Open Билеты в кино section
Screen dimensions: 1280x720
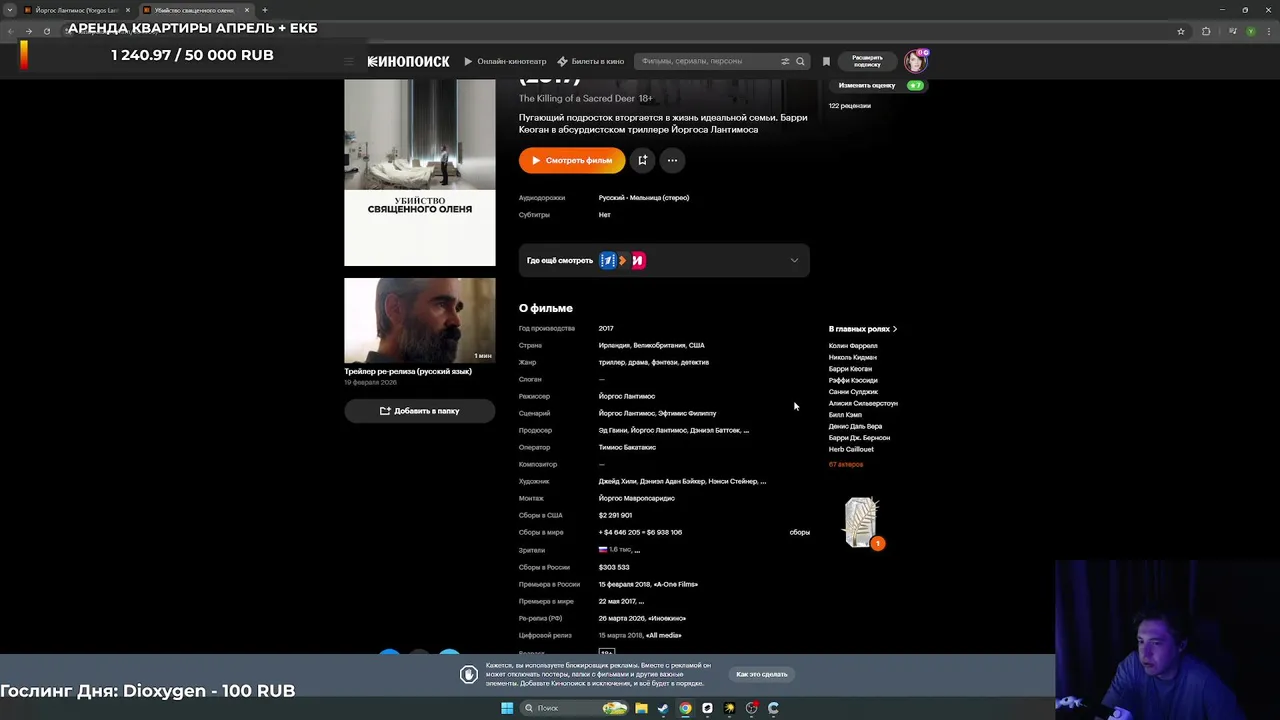click(591, 61)
